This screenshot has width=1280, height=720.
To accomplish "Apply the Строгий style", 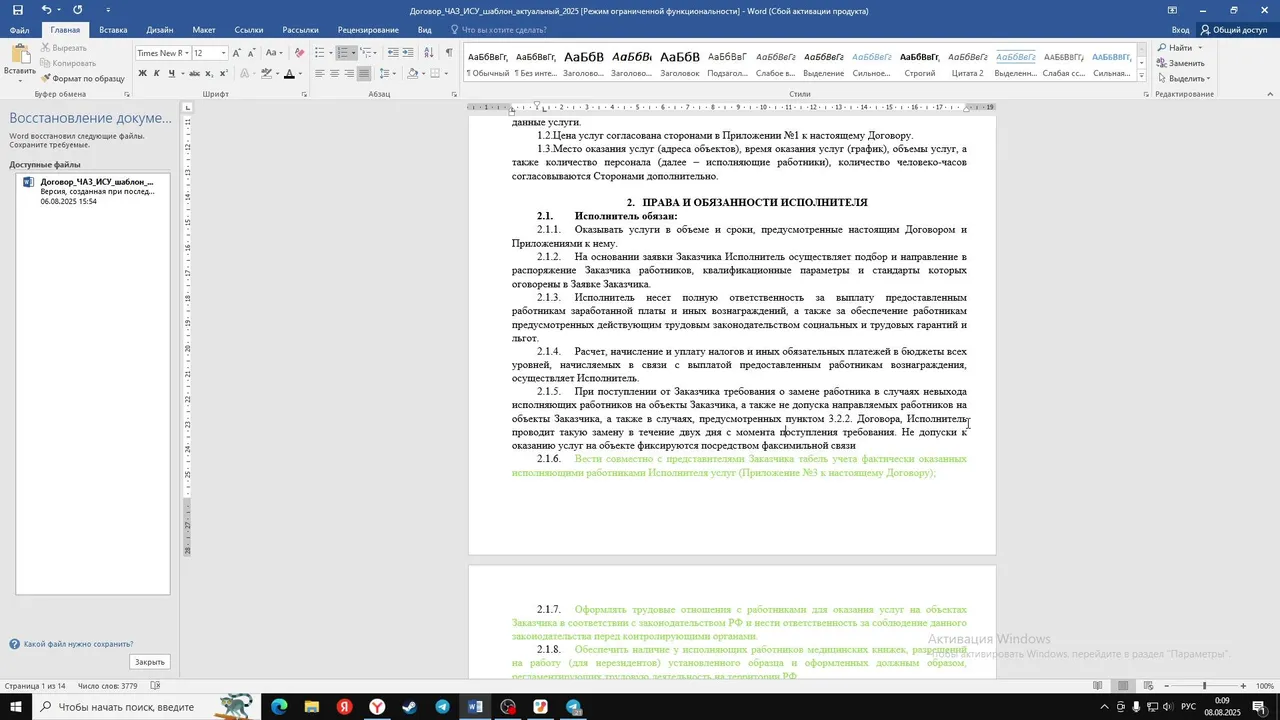I will click(x=920, y=63).
